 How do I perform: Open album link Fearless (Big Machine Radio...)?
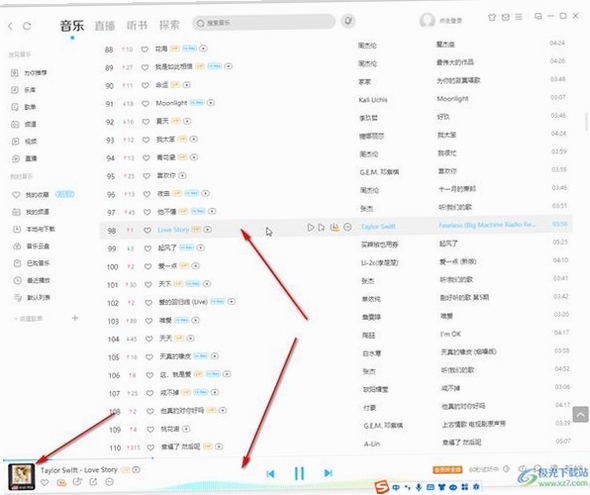click(x=487, y=225)
